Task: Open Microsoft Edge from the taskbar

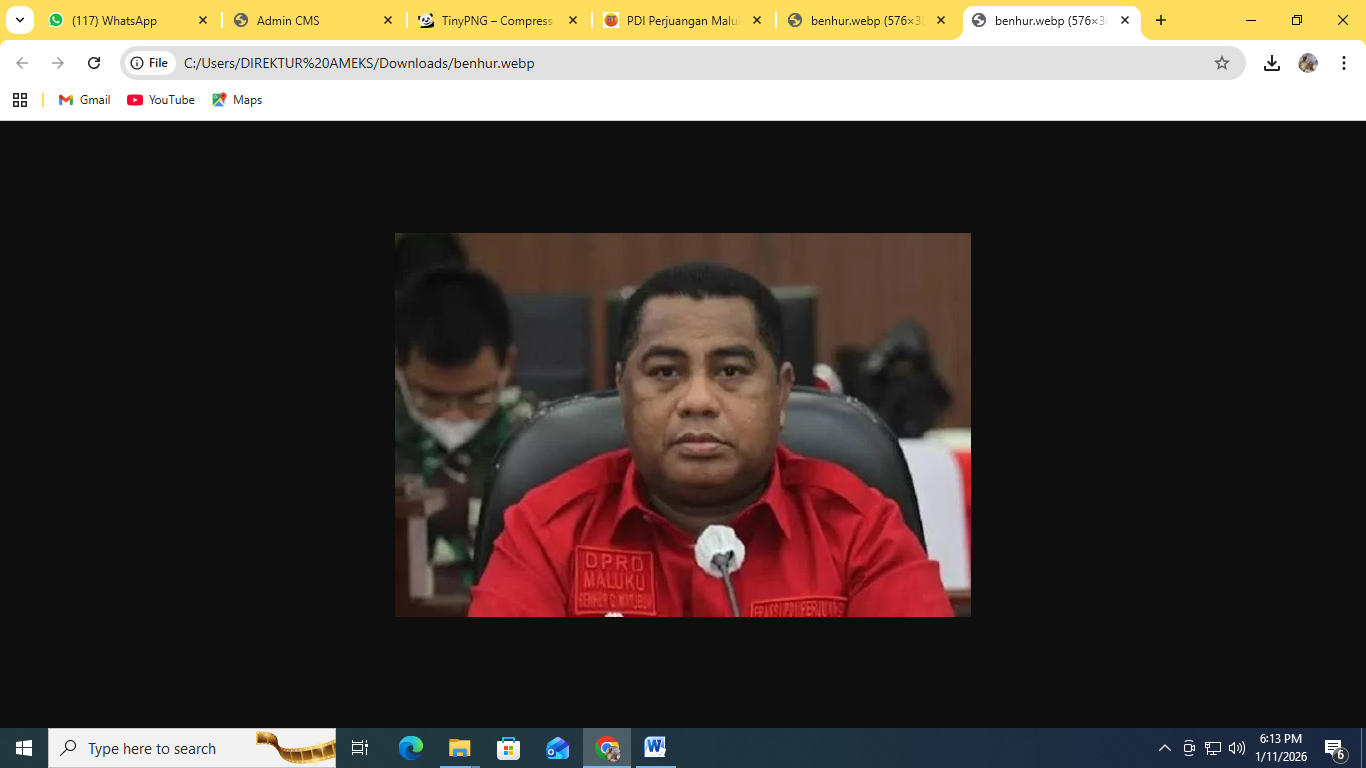Action: click(410, 747)
